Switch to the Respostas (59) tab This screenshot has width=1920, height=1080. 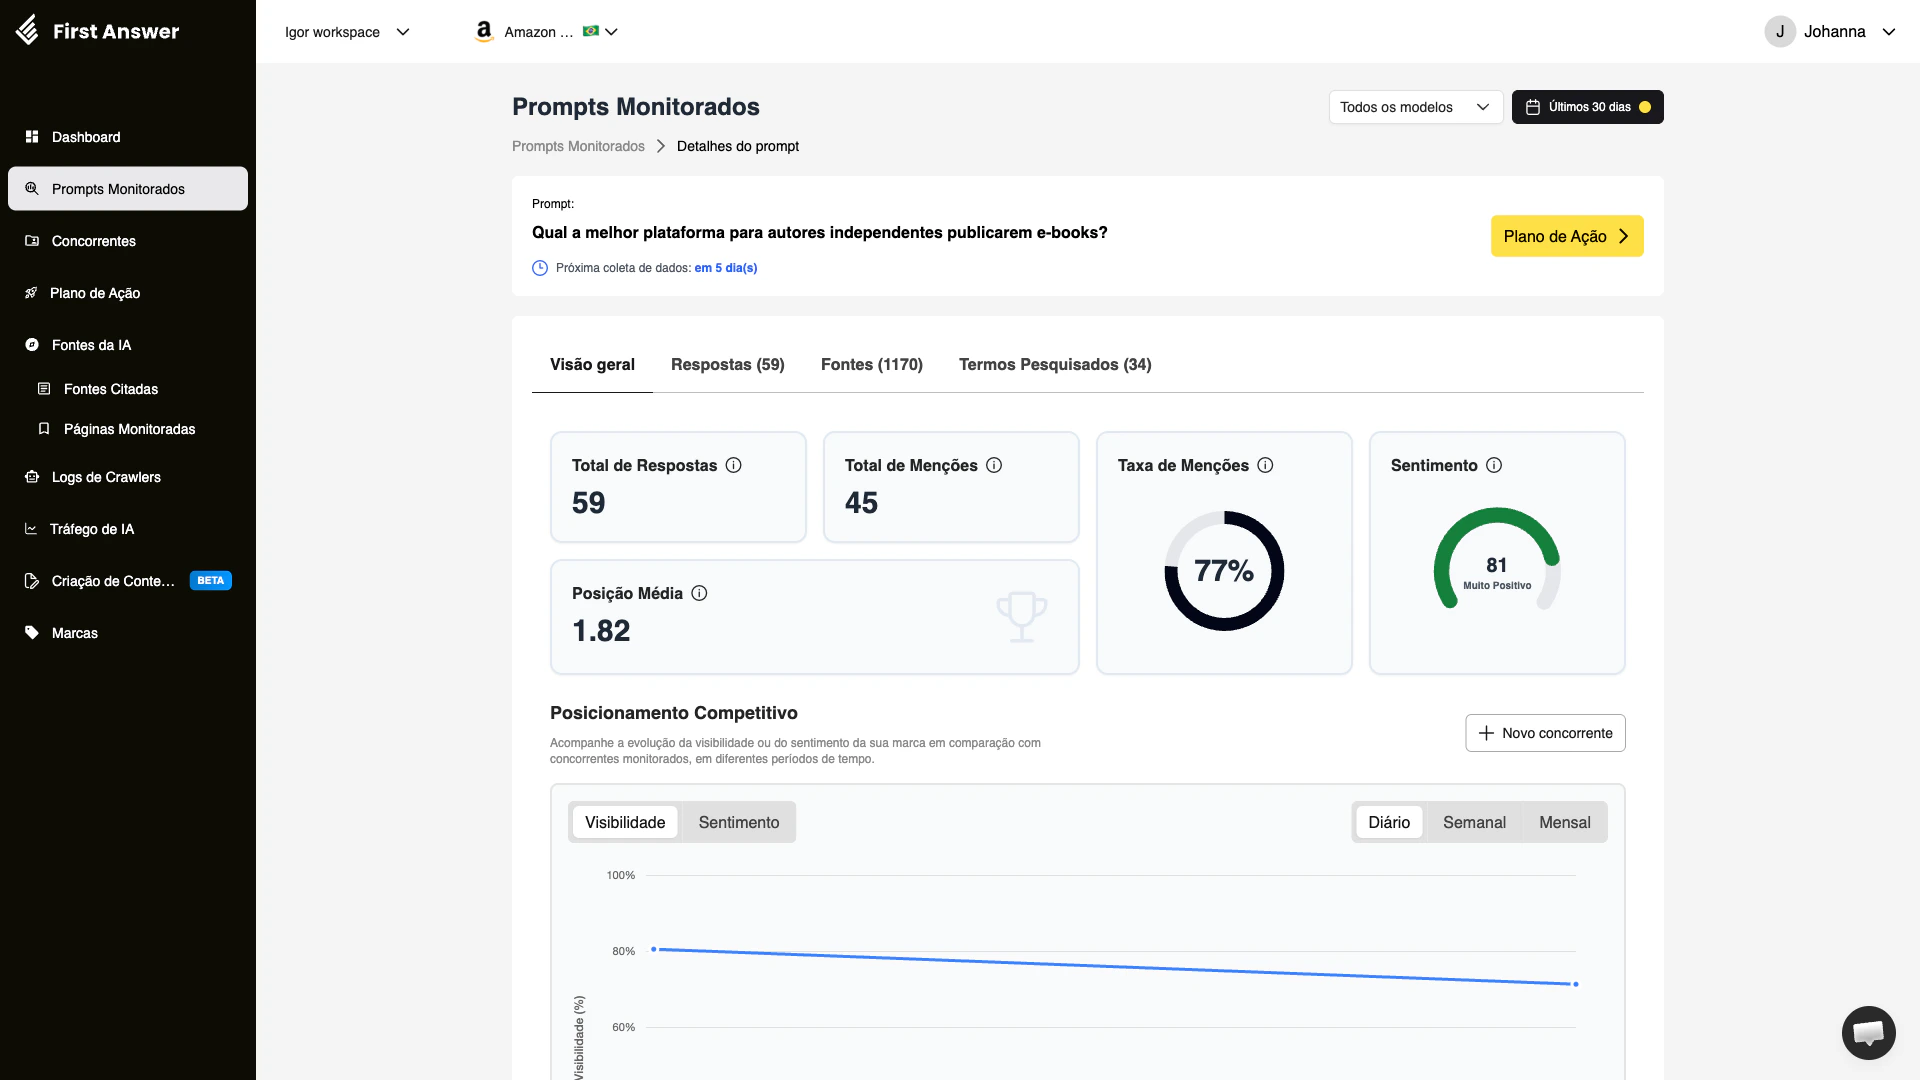[x=727, y=365]
